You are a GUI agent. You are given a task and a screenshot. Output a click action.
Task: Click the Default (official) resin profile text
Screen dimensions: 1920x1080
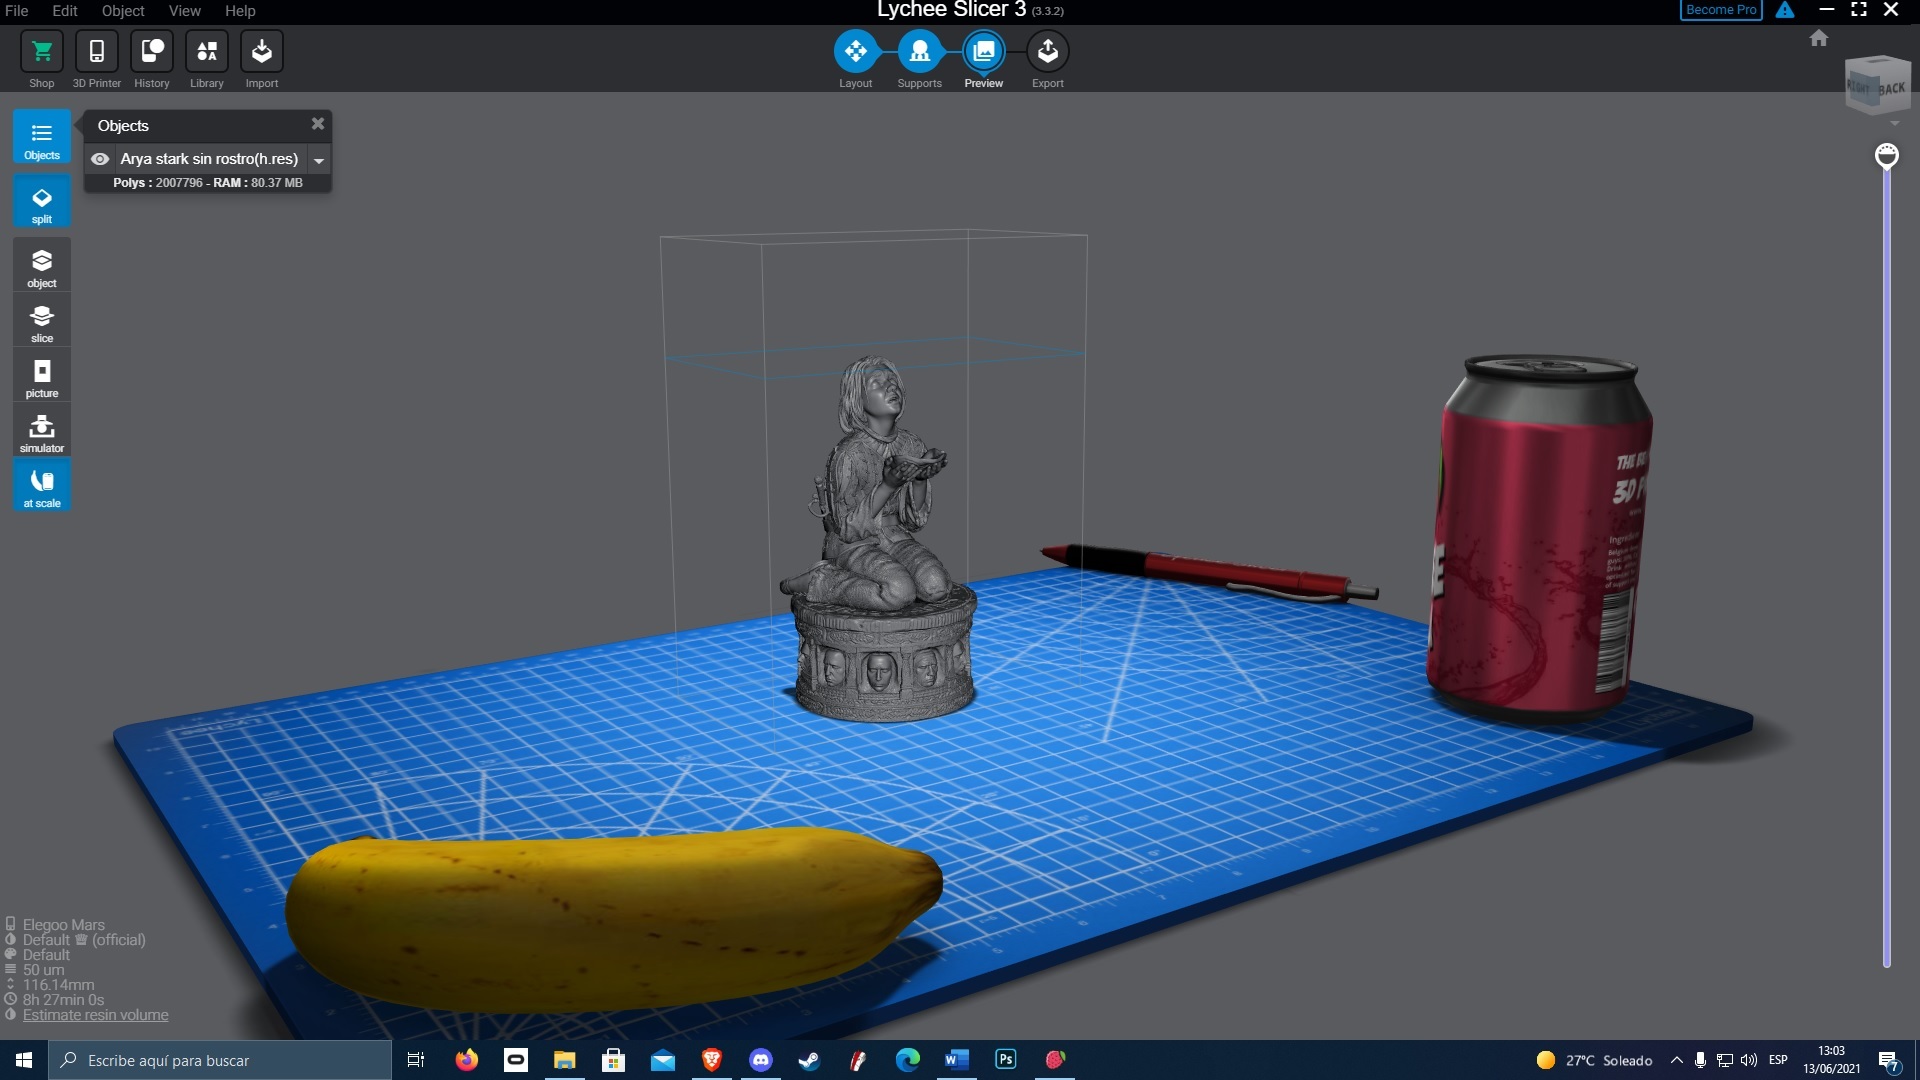[x=84, y=940]
